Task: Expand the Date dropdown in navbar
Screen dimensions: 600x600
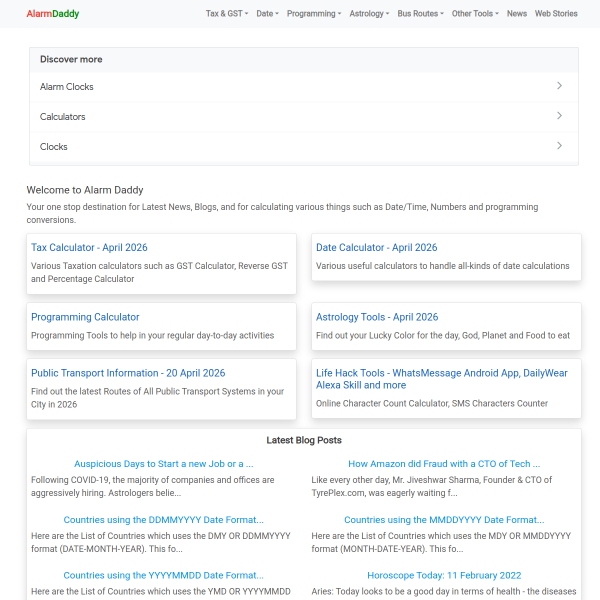Action: click(x=267, y=14)
